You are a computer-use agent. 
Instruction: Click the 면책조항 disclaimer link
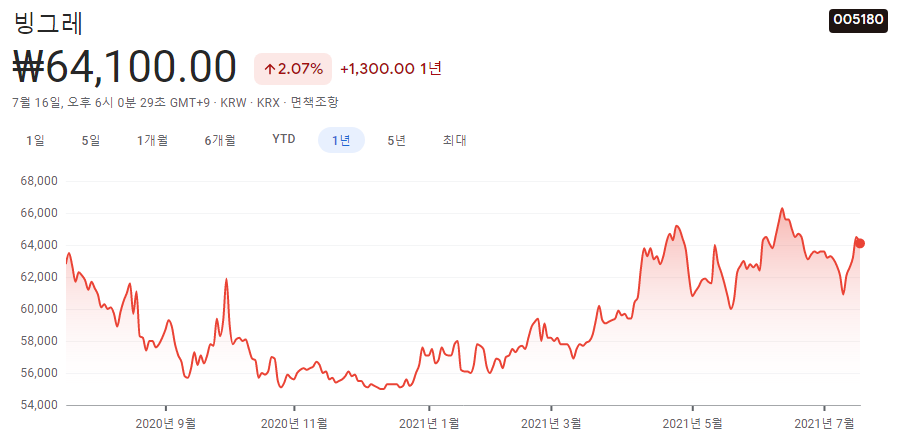[x=315, y=103]
